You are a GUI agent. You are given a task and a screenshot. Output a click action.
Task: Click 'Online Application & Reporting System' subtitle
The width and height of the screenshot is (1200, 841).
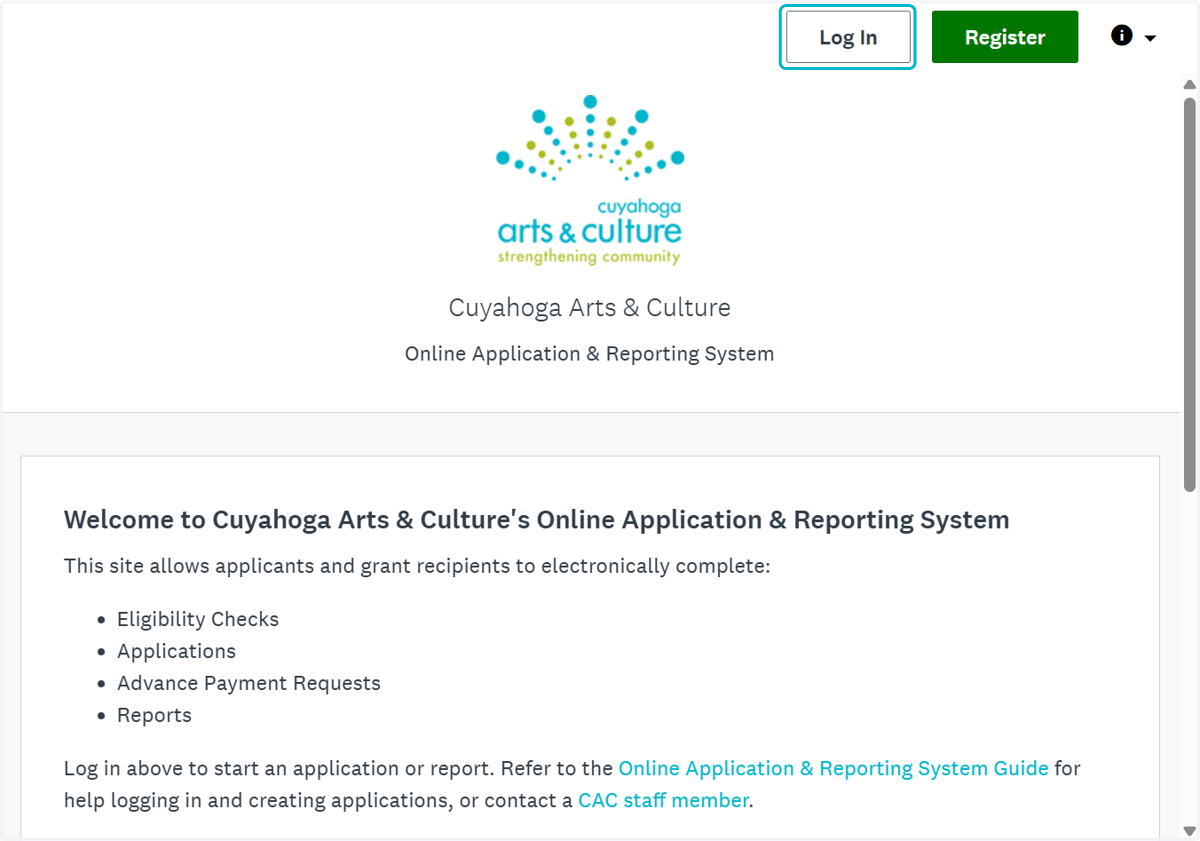click(589, 354)
